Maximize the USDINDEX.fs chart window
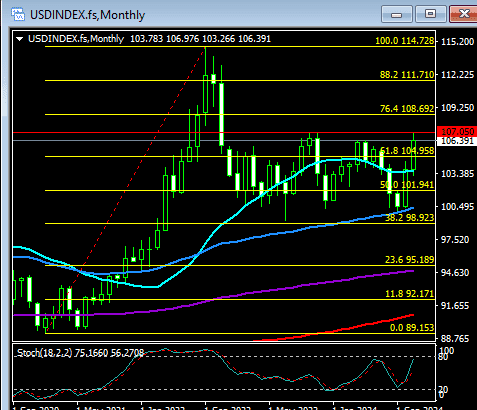 coord(430,14)
